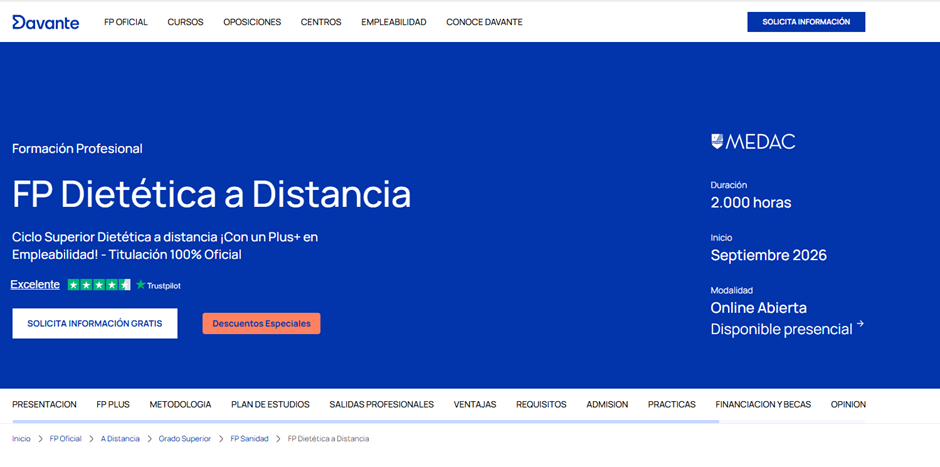Image resolution: width=940 pixels, height=467 pixels.
Task: Go to FP Sanidad breadcrumb link
Action: tap(249, 439)
